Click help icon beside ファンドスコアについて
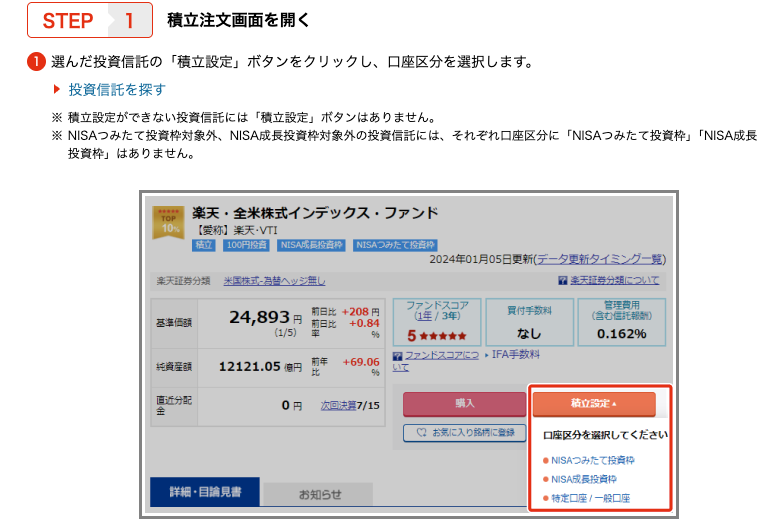 point(398,356)
